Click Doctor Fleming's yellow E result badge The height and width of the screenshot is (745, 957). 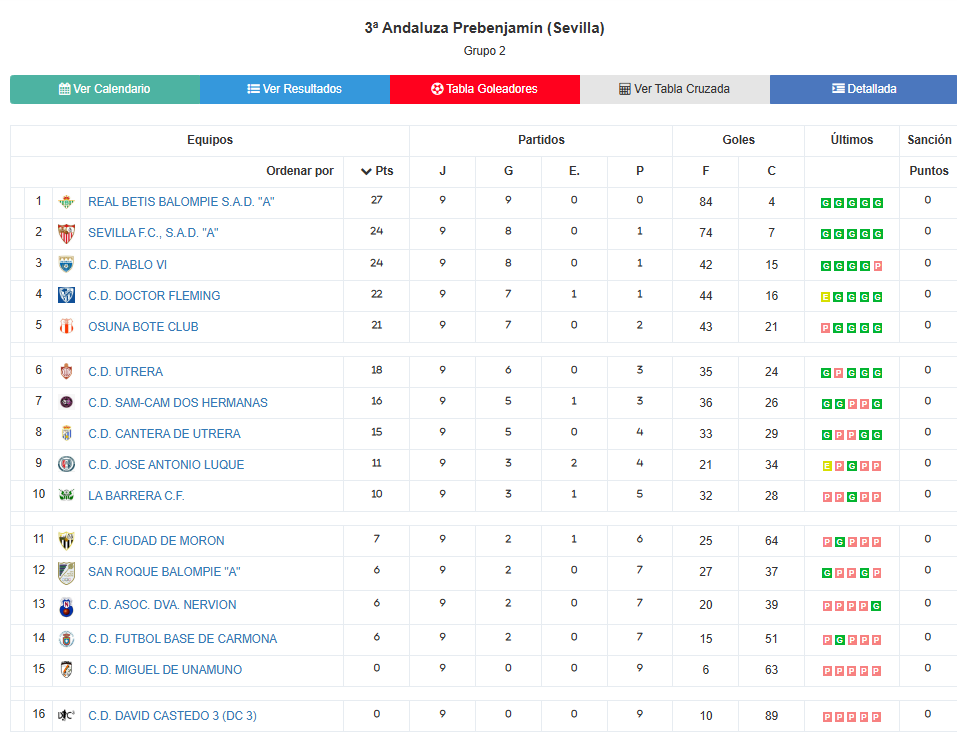tap(825, 297)
